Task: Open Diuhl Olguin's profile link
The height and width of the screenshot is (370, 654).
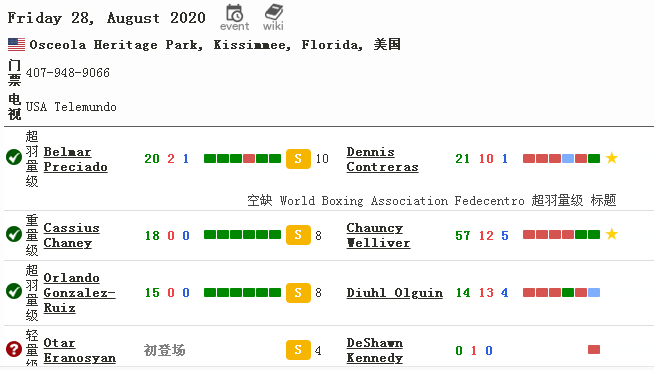Action: [395, 293]
